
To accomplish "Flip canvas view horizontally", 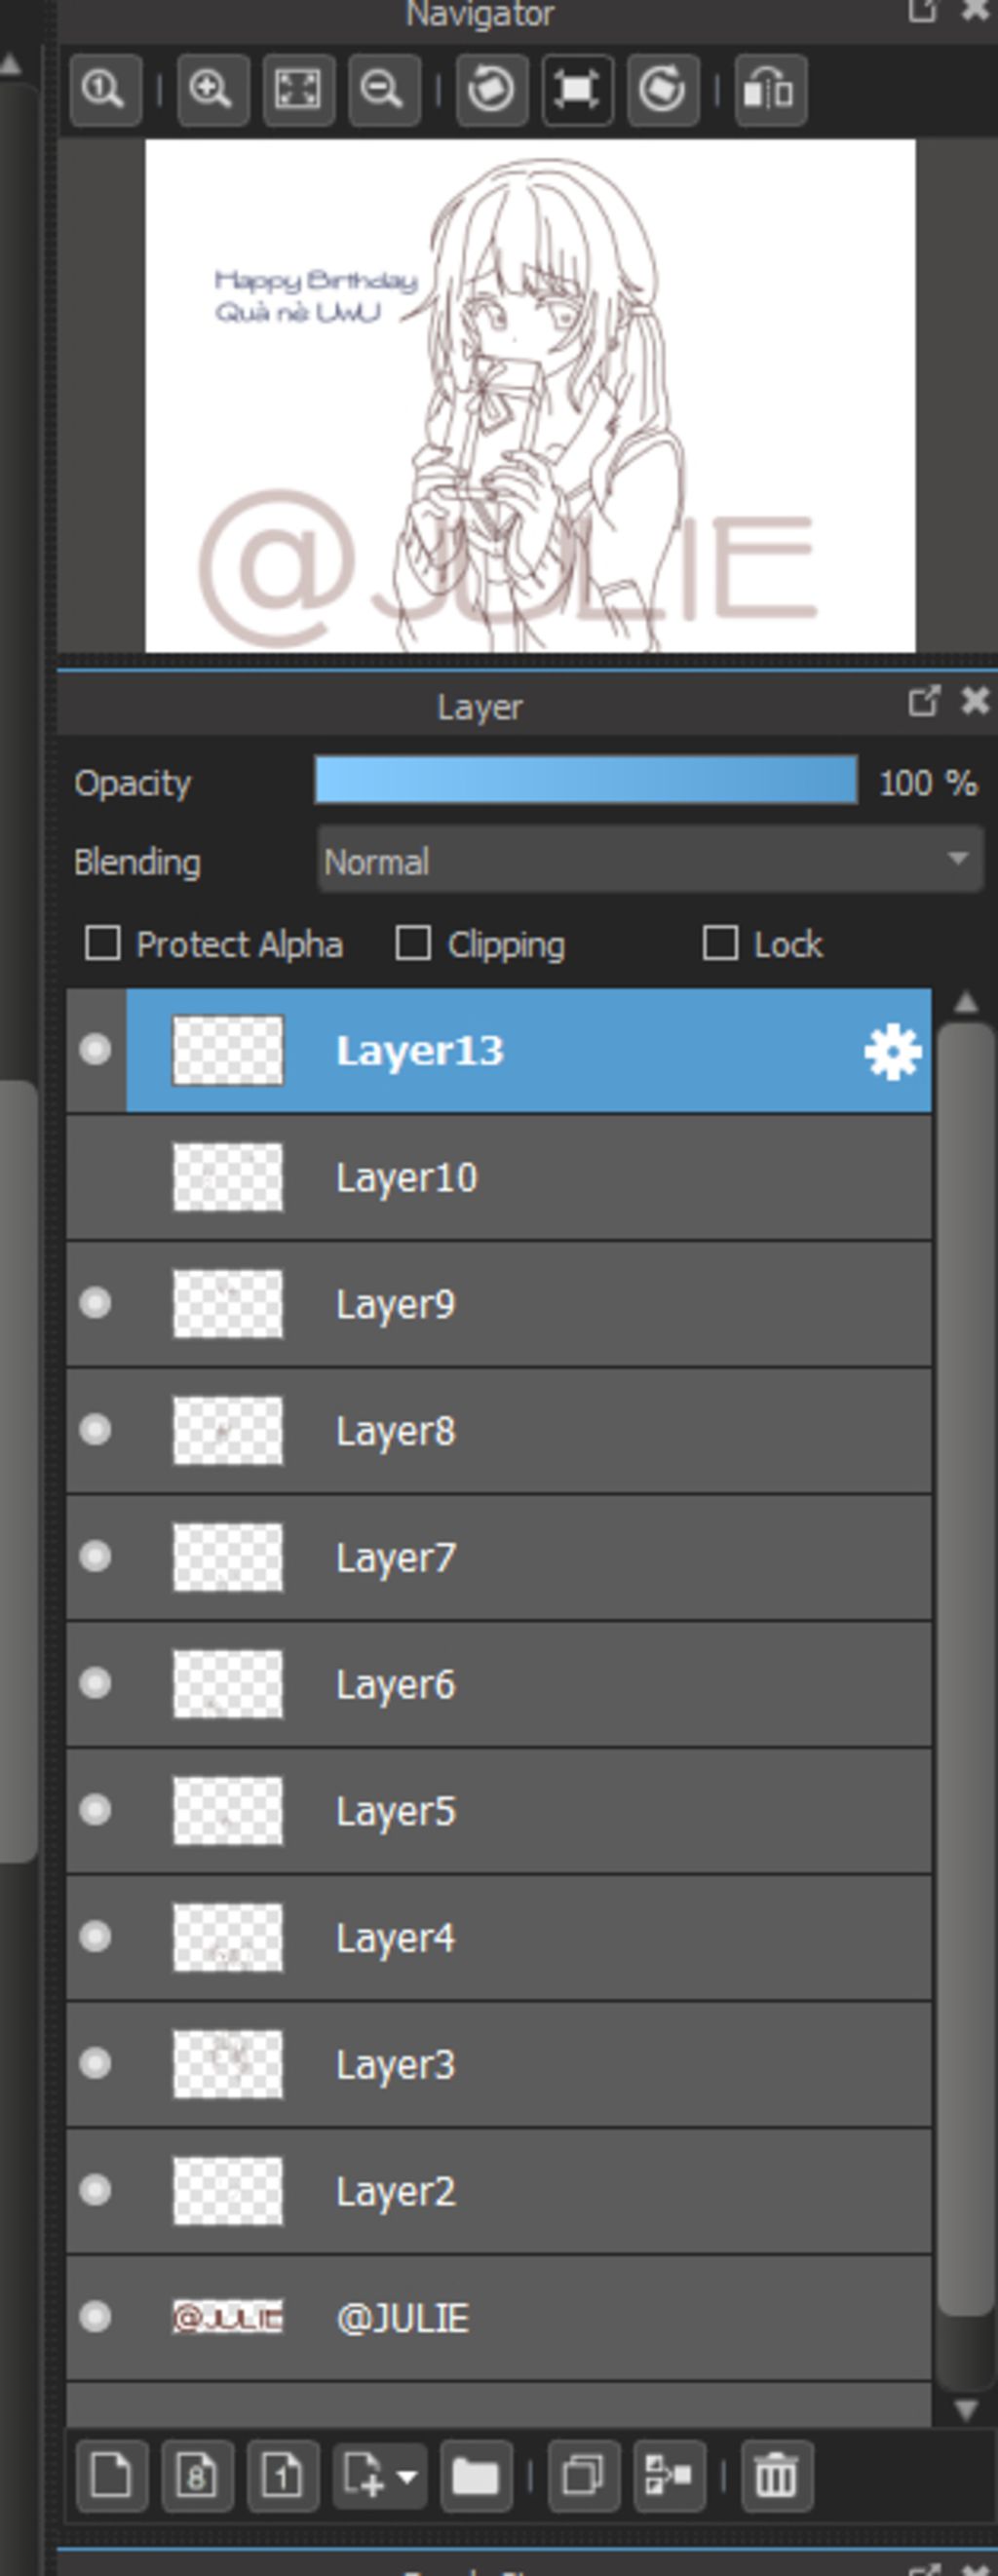I will point(770,90).
